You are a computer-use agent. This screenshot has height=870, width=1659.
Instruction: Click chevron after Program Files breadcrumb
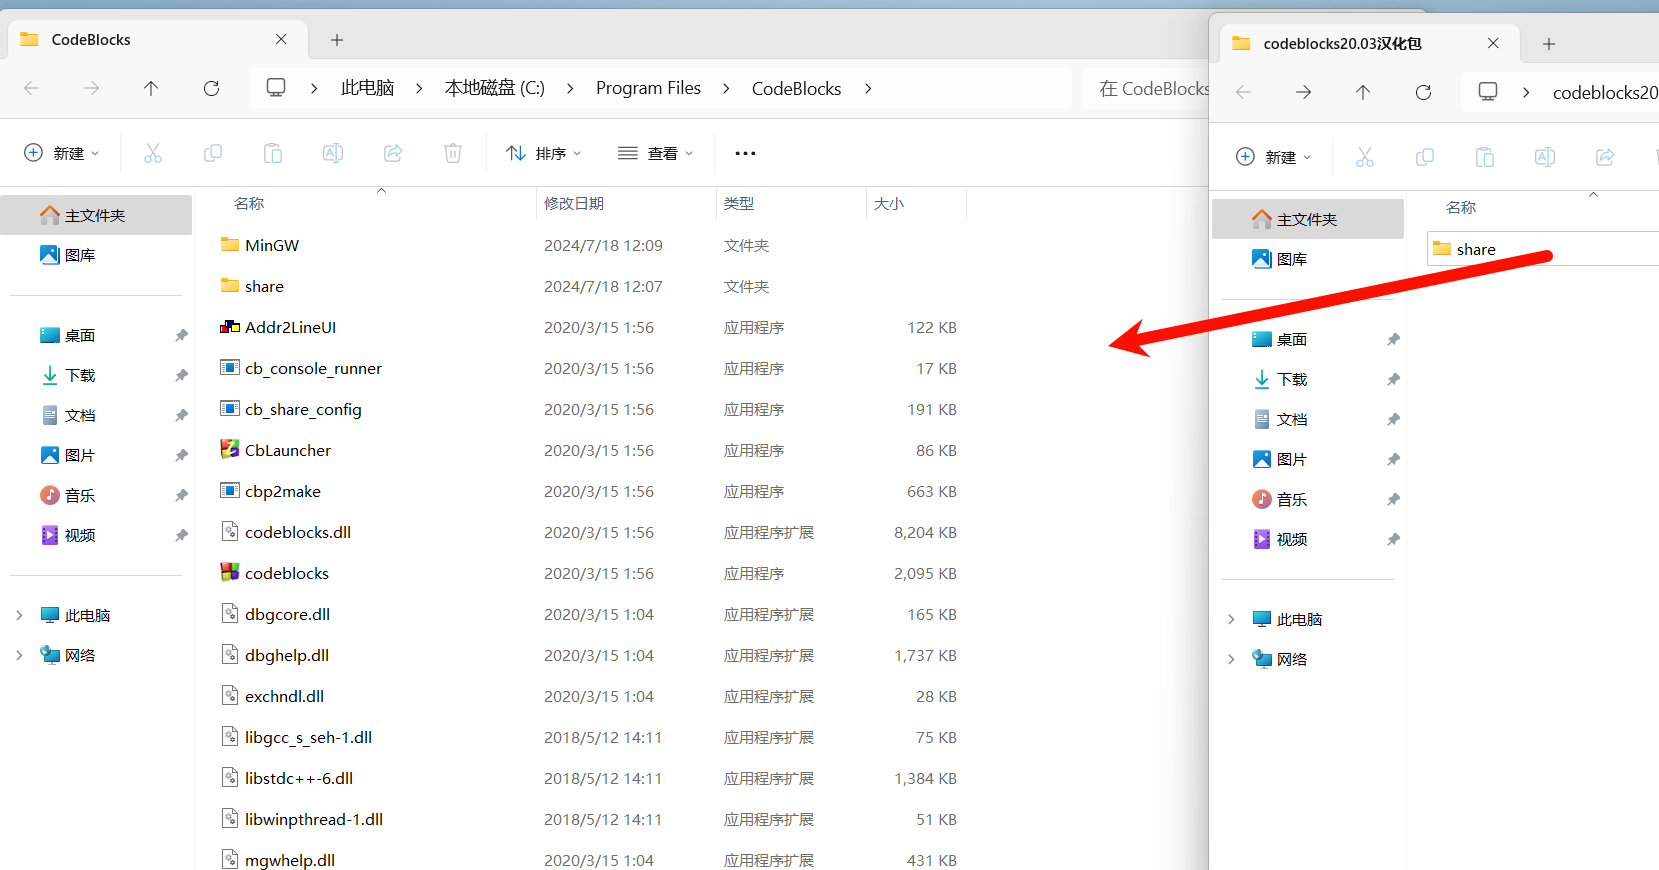[726, 88]
